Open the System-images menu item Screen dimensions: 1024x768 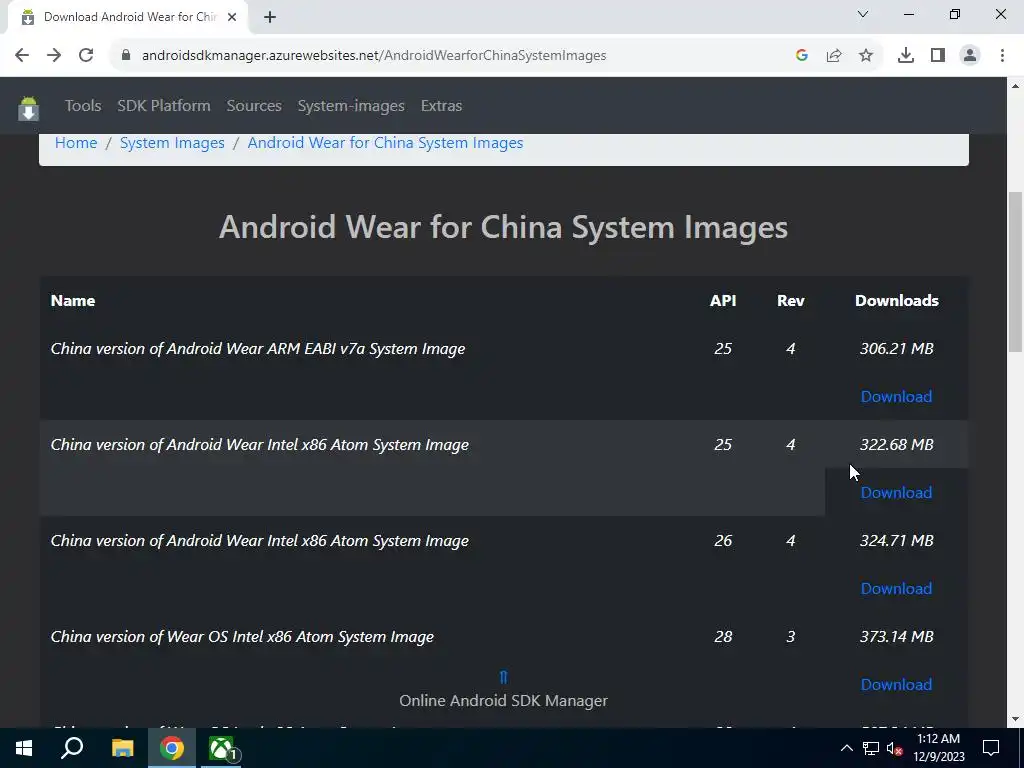click(351, 106)
